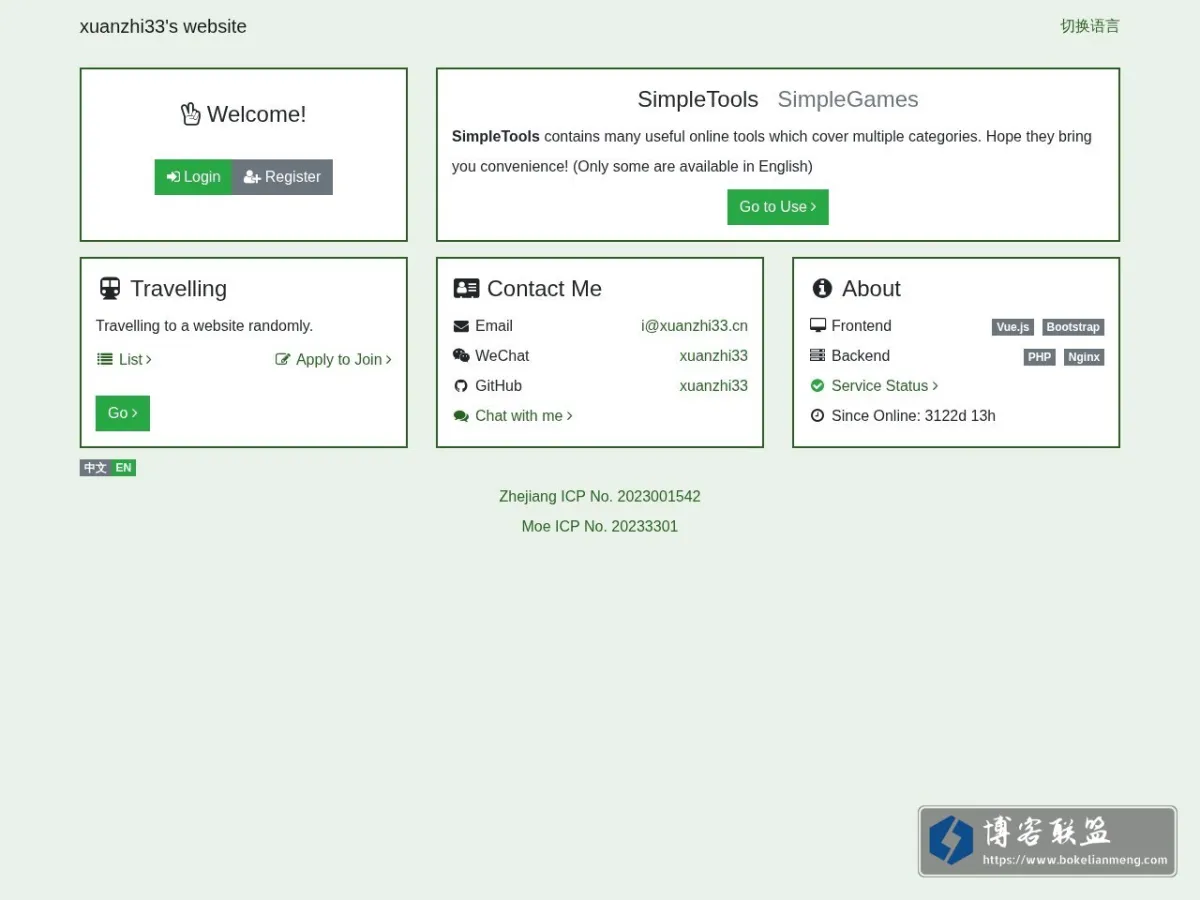Image resolution: width=1200 pixels, height=900 pixels.
Task: Click the Go to Use button
Action: (x=778, y=207)
